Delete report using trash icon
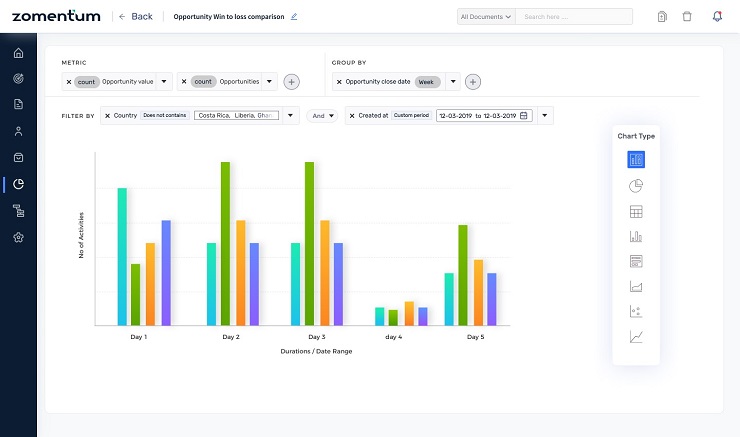 [687, 17]
